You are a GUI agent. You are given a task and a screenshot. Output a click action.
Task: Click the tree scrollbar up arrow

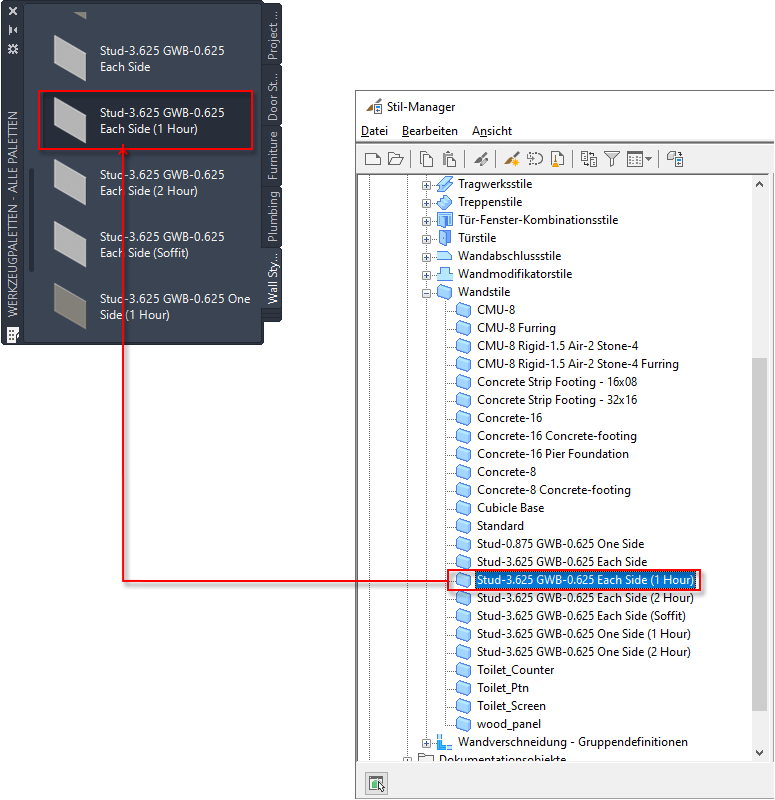click(759, 184)
